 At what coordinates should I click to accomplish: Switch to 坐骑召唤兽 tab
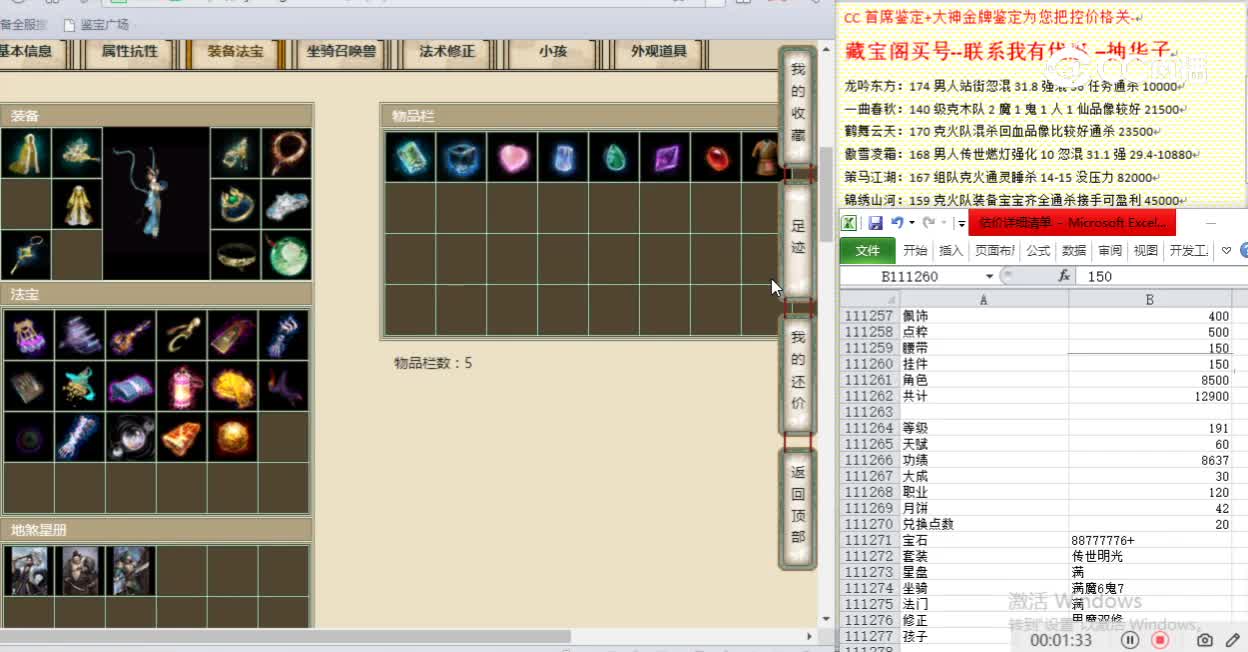pyautogui.click(x=342, y=51)
